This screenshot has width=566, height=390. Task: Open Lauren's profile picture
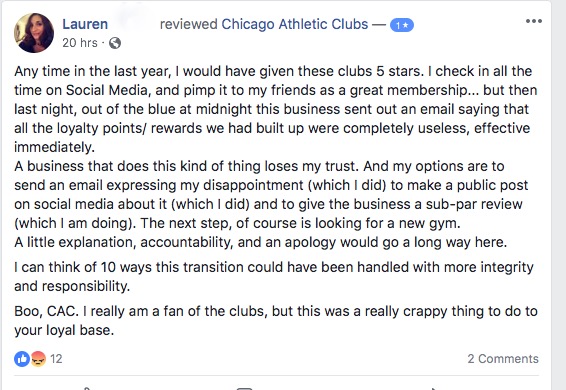click(34, 33)
